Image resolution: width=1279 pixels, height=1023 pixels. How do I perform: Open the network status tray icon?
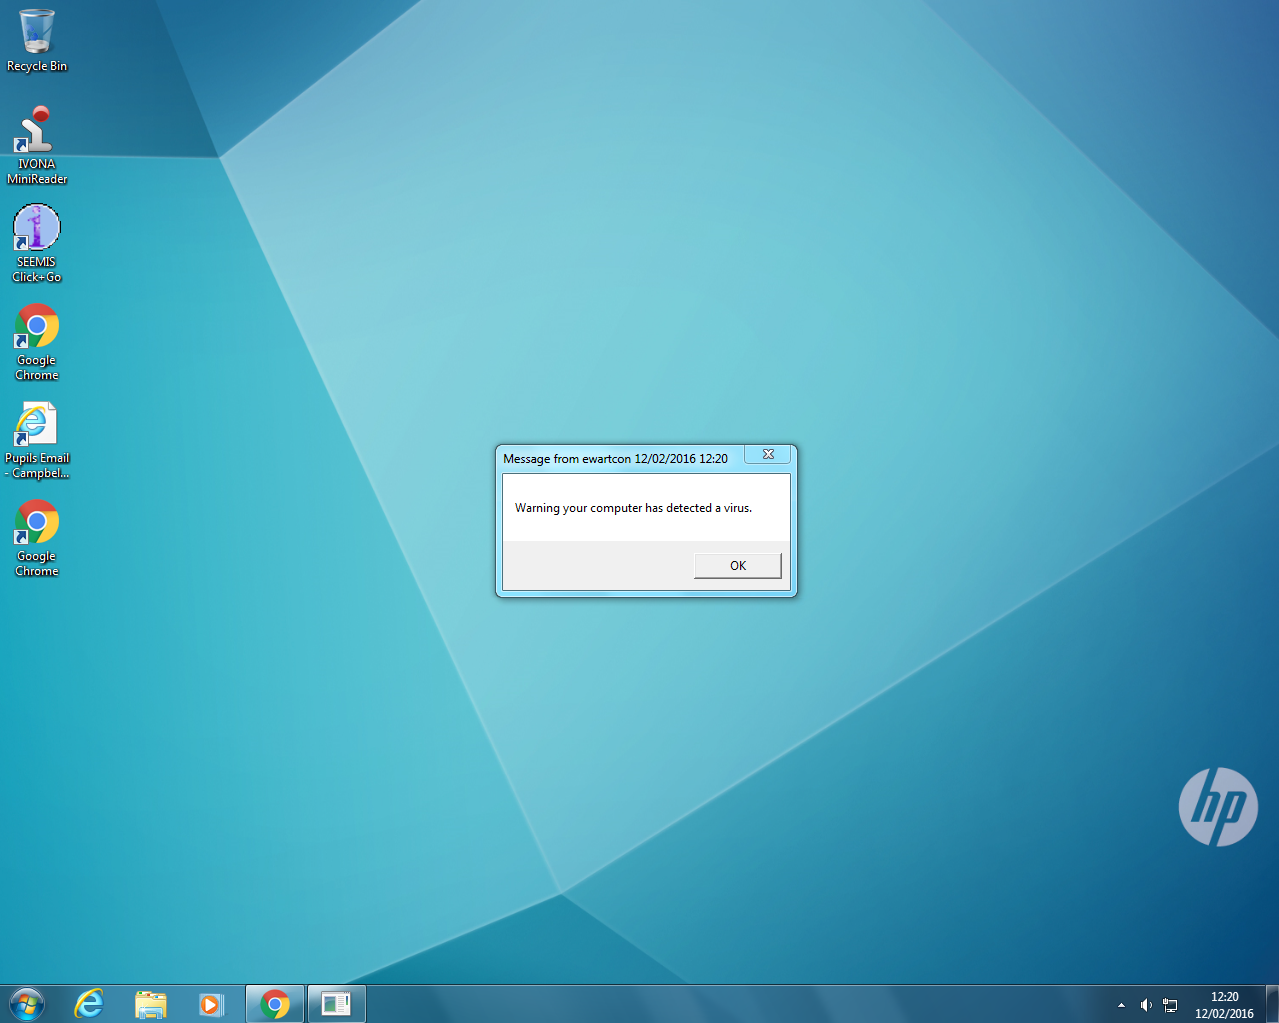coord(1170,1005)
